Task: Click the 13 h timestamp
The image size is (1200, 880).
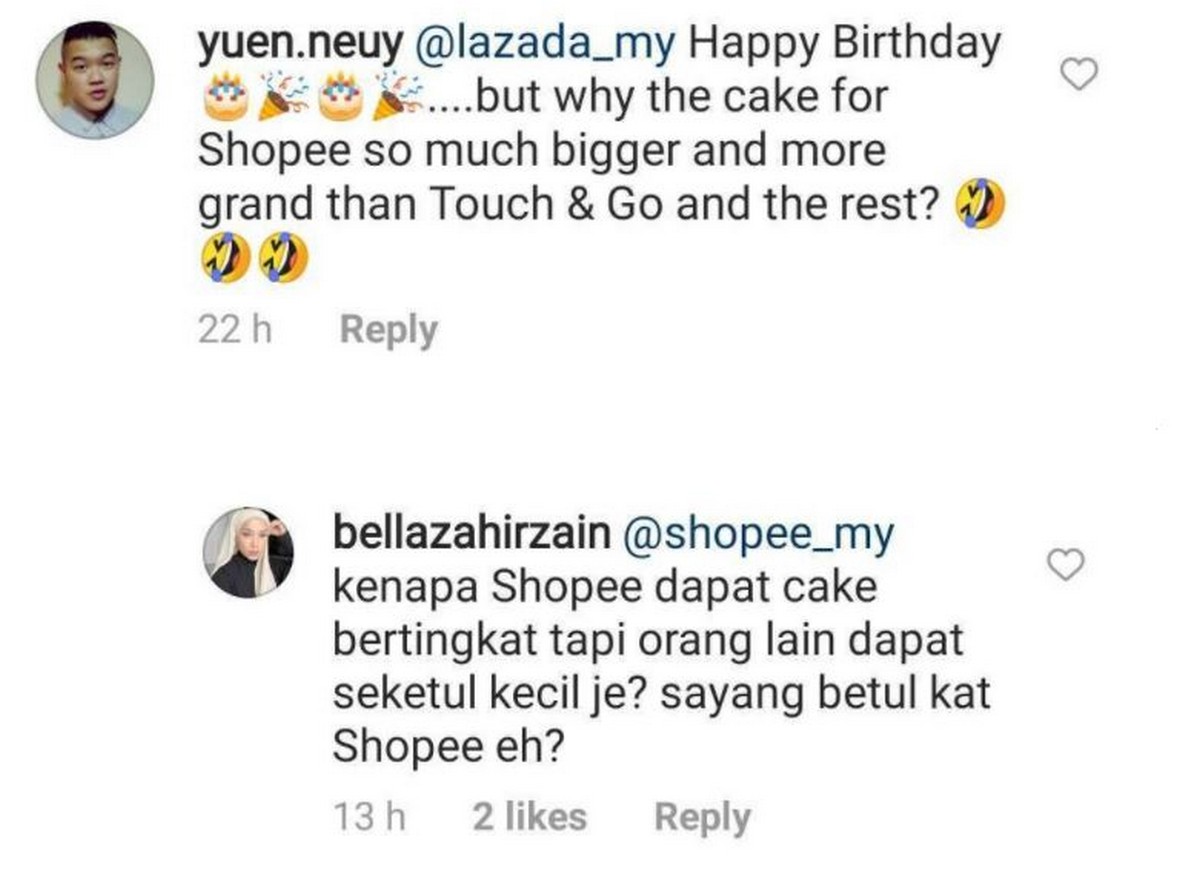Action: click(369, 817)
